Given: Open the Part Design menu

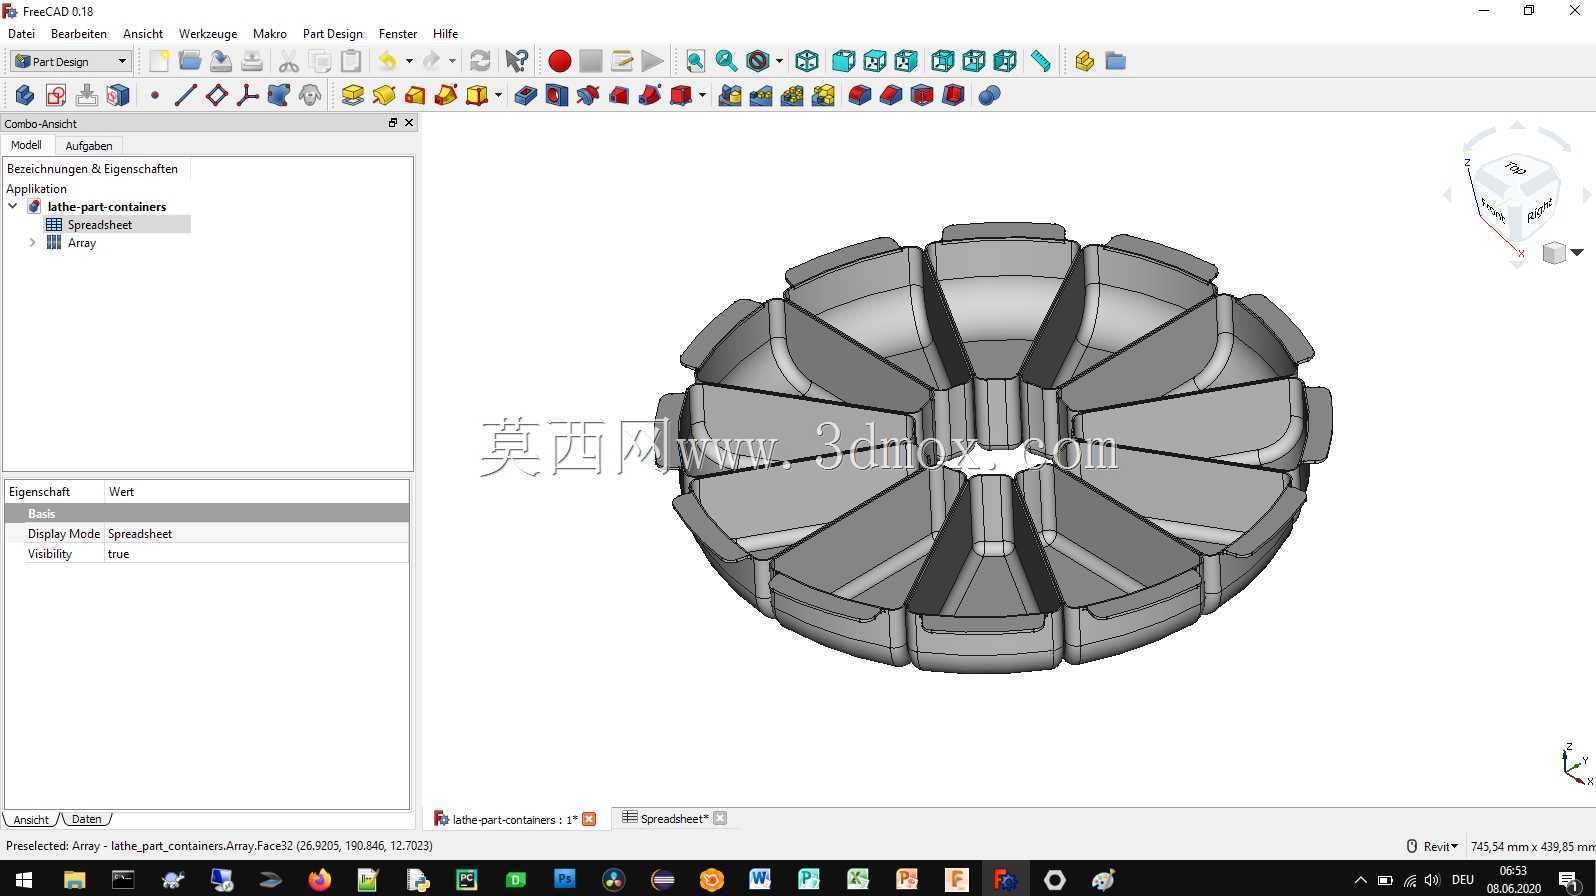Looking at the screenshot, I should click(333, 33).
